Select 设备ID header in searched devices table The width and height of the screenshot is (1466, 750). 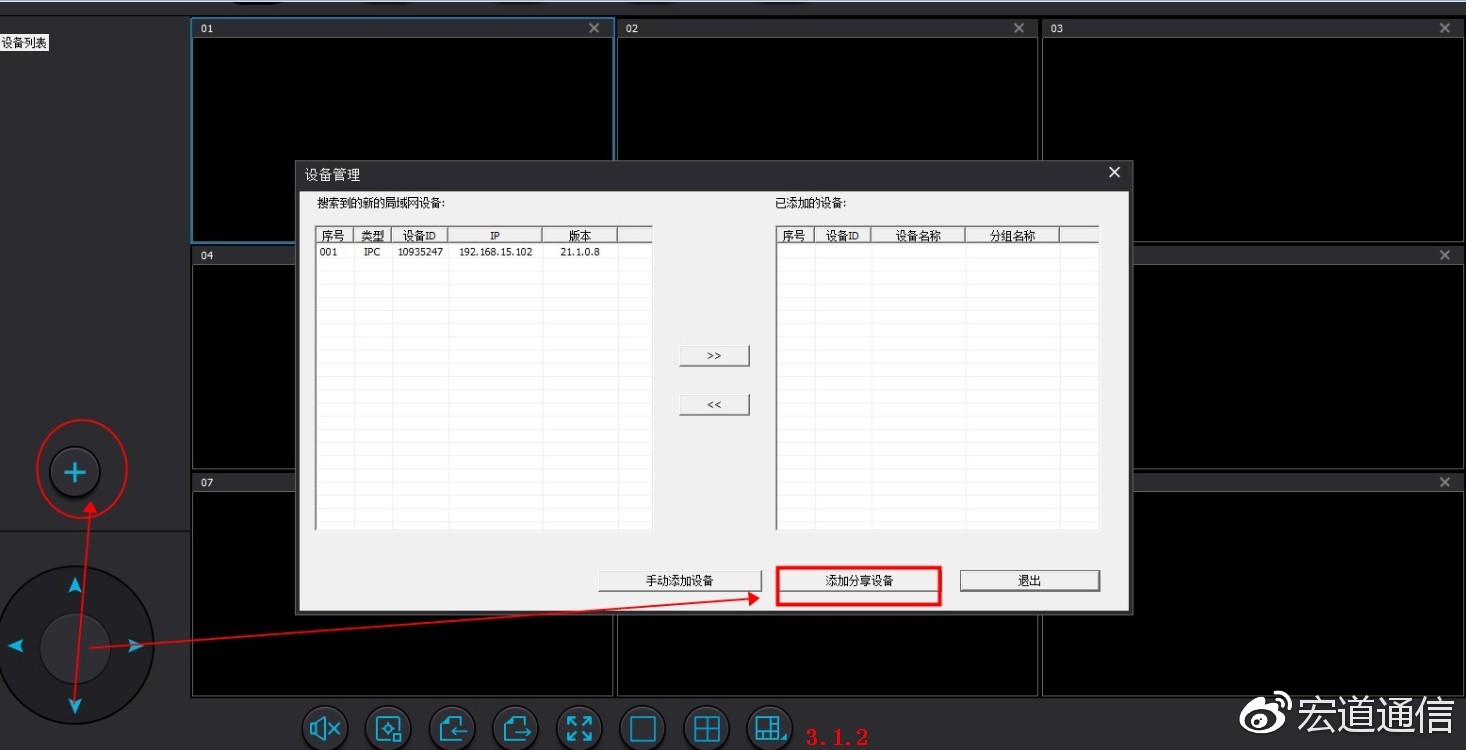tap(420, 235)
